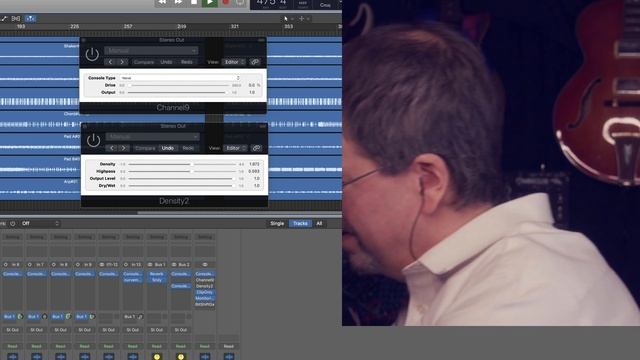Toggle the stereo format icon on the Bus 2 strip
Screen dimensions: 640x360
tap(174, 265)
